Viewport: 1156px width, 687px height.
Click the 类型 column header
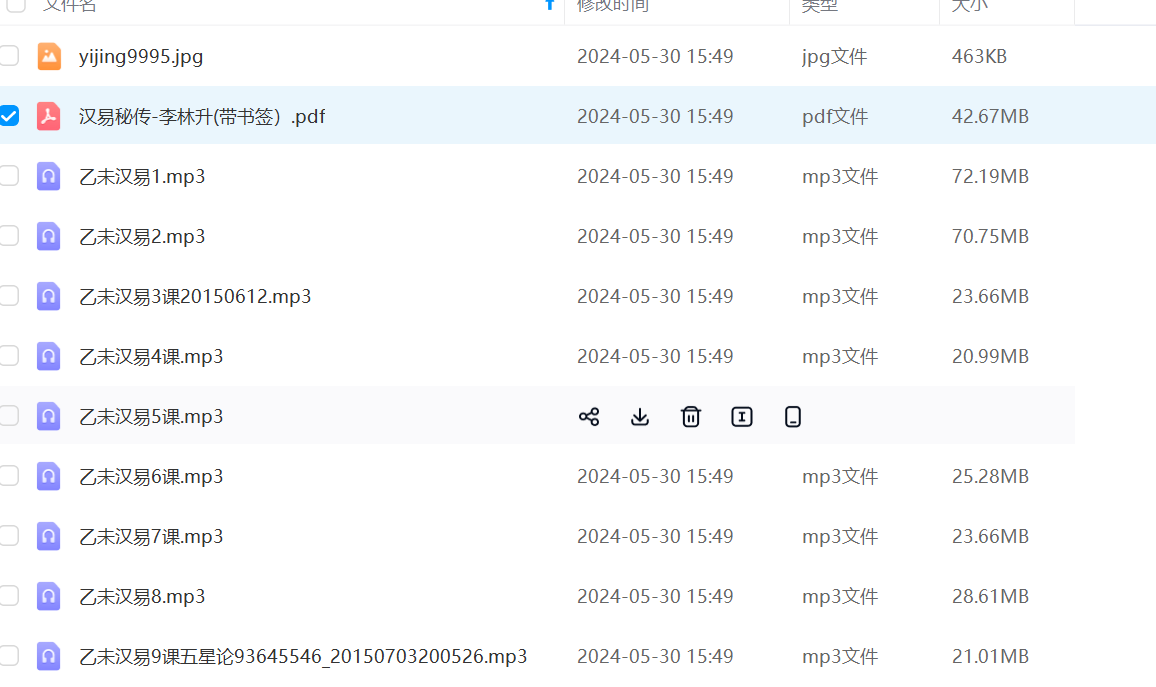[x=819, y=6]
